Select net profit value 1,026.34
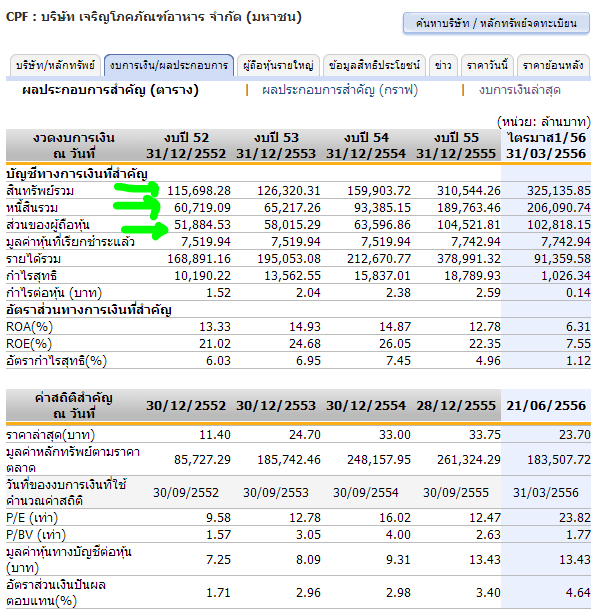This screenshot has height=615, width=602. pyautogui.click(x=566, y=276)
